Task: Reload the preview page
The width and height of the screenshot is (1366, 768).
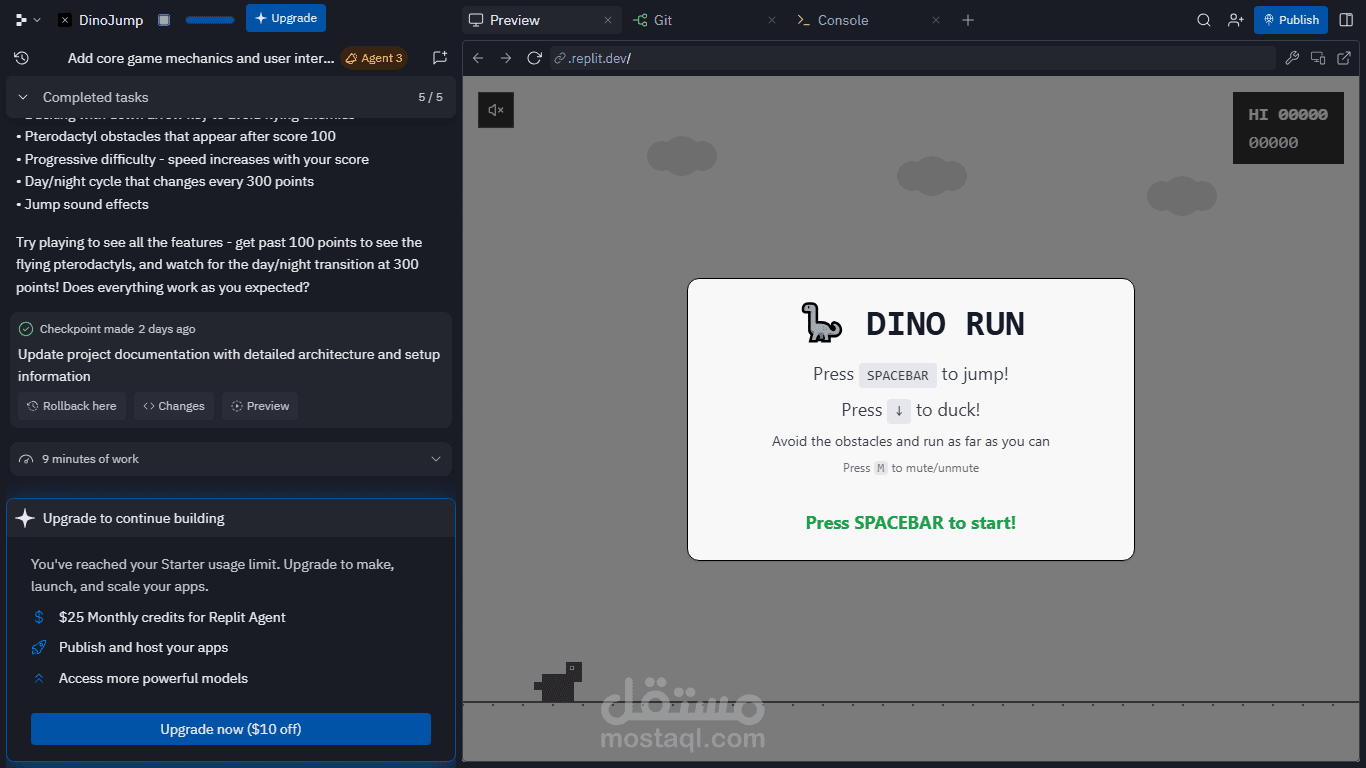Action: [534, 58]
